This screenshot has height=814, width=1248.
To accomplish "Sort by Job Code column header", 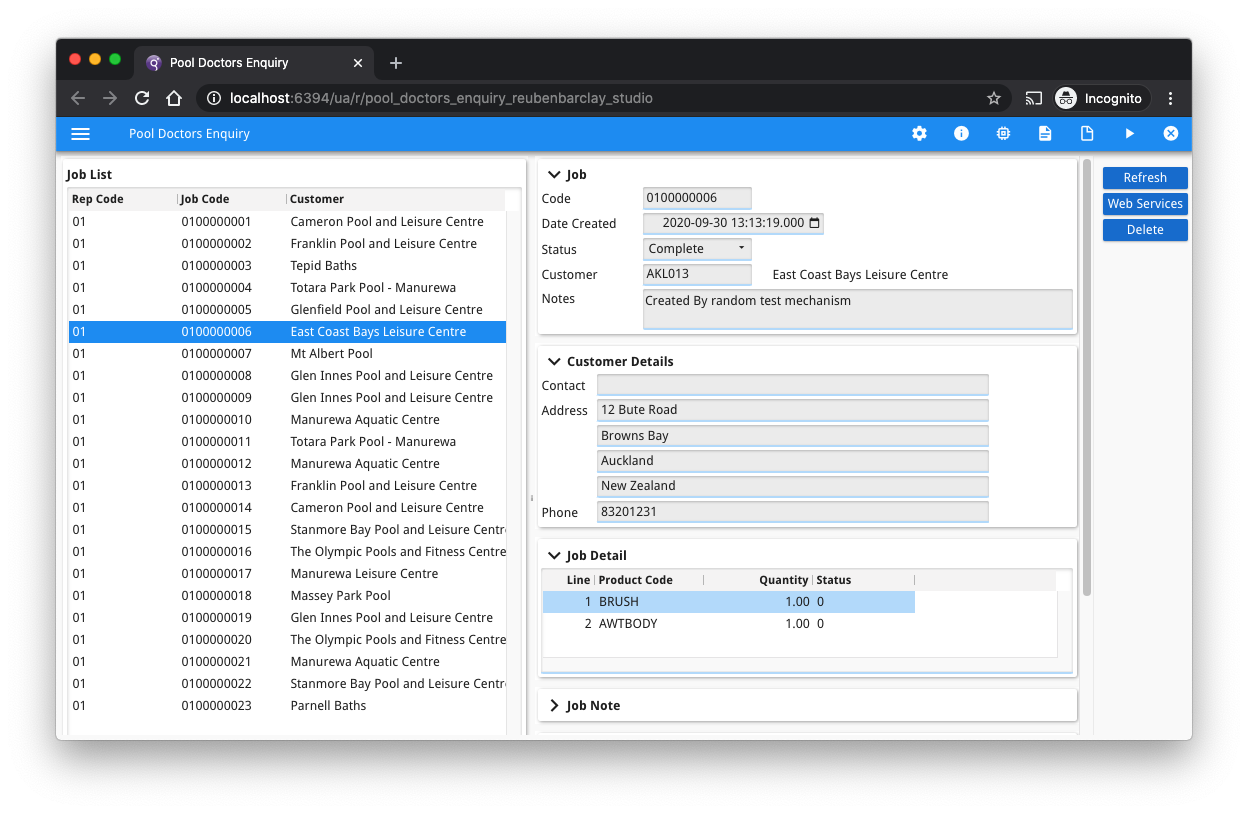I will [232, 199].
